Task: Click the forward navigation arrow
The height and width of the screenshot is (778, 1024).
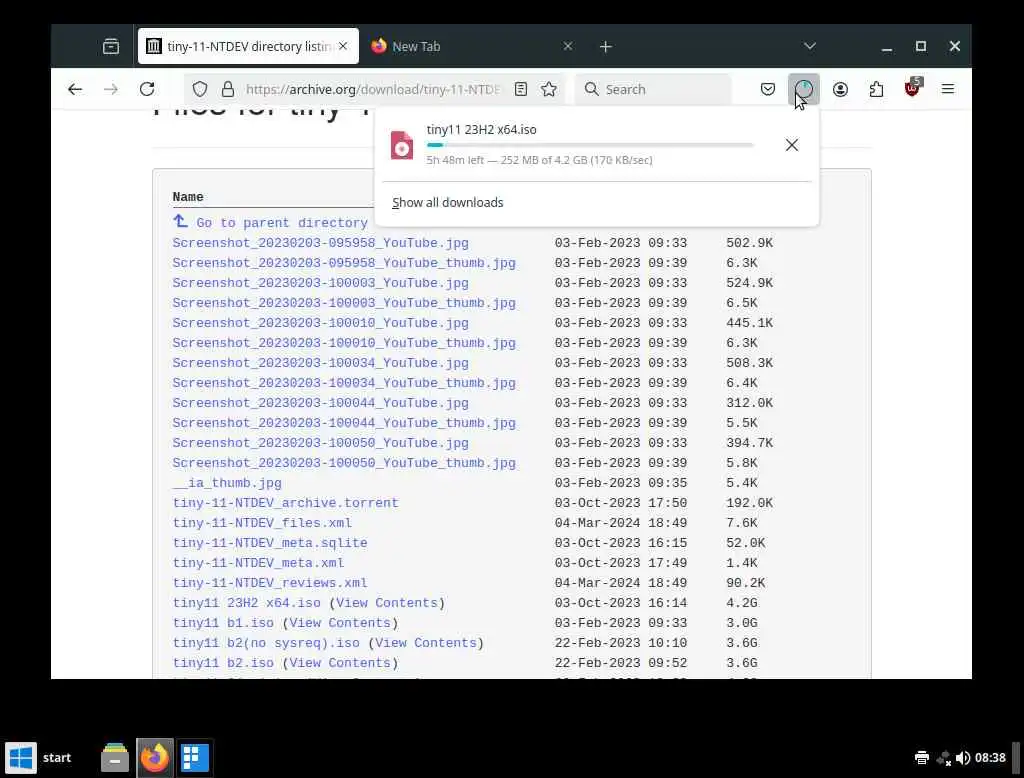Action: (111, 89)
